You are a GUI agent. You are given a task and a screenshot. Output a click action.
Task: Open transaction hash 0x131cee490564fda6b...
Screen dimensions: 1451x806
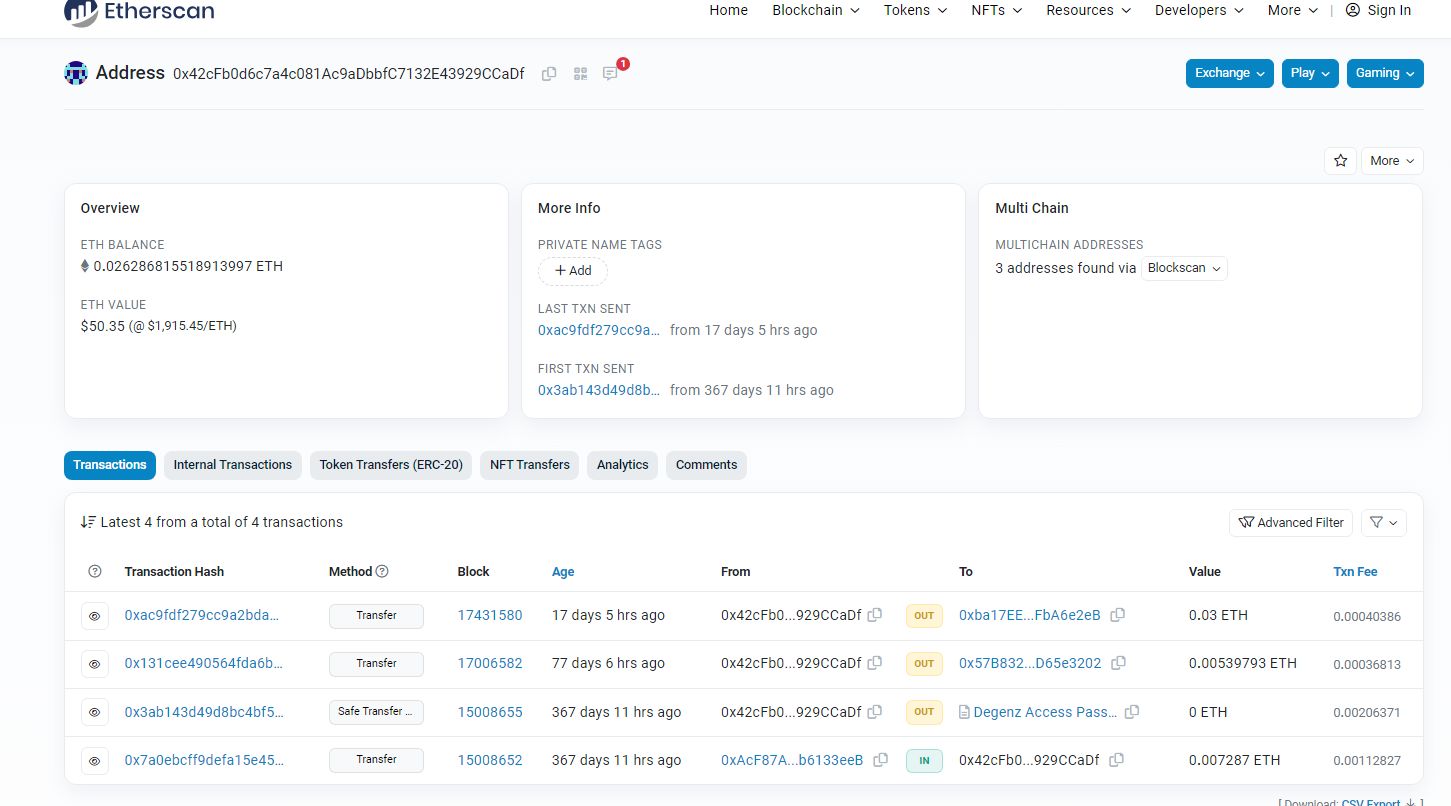[204, 663]
